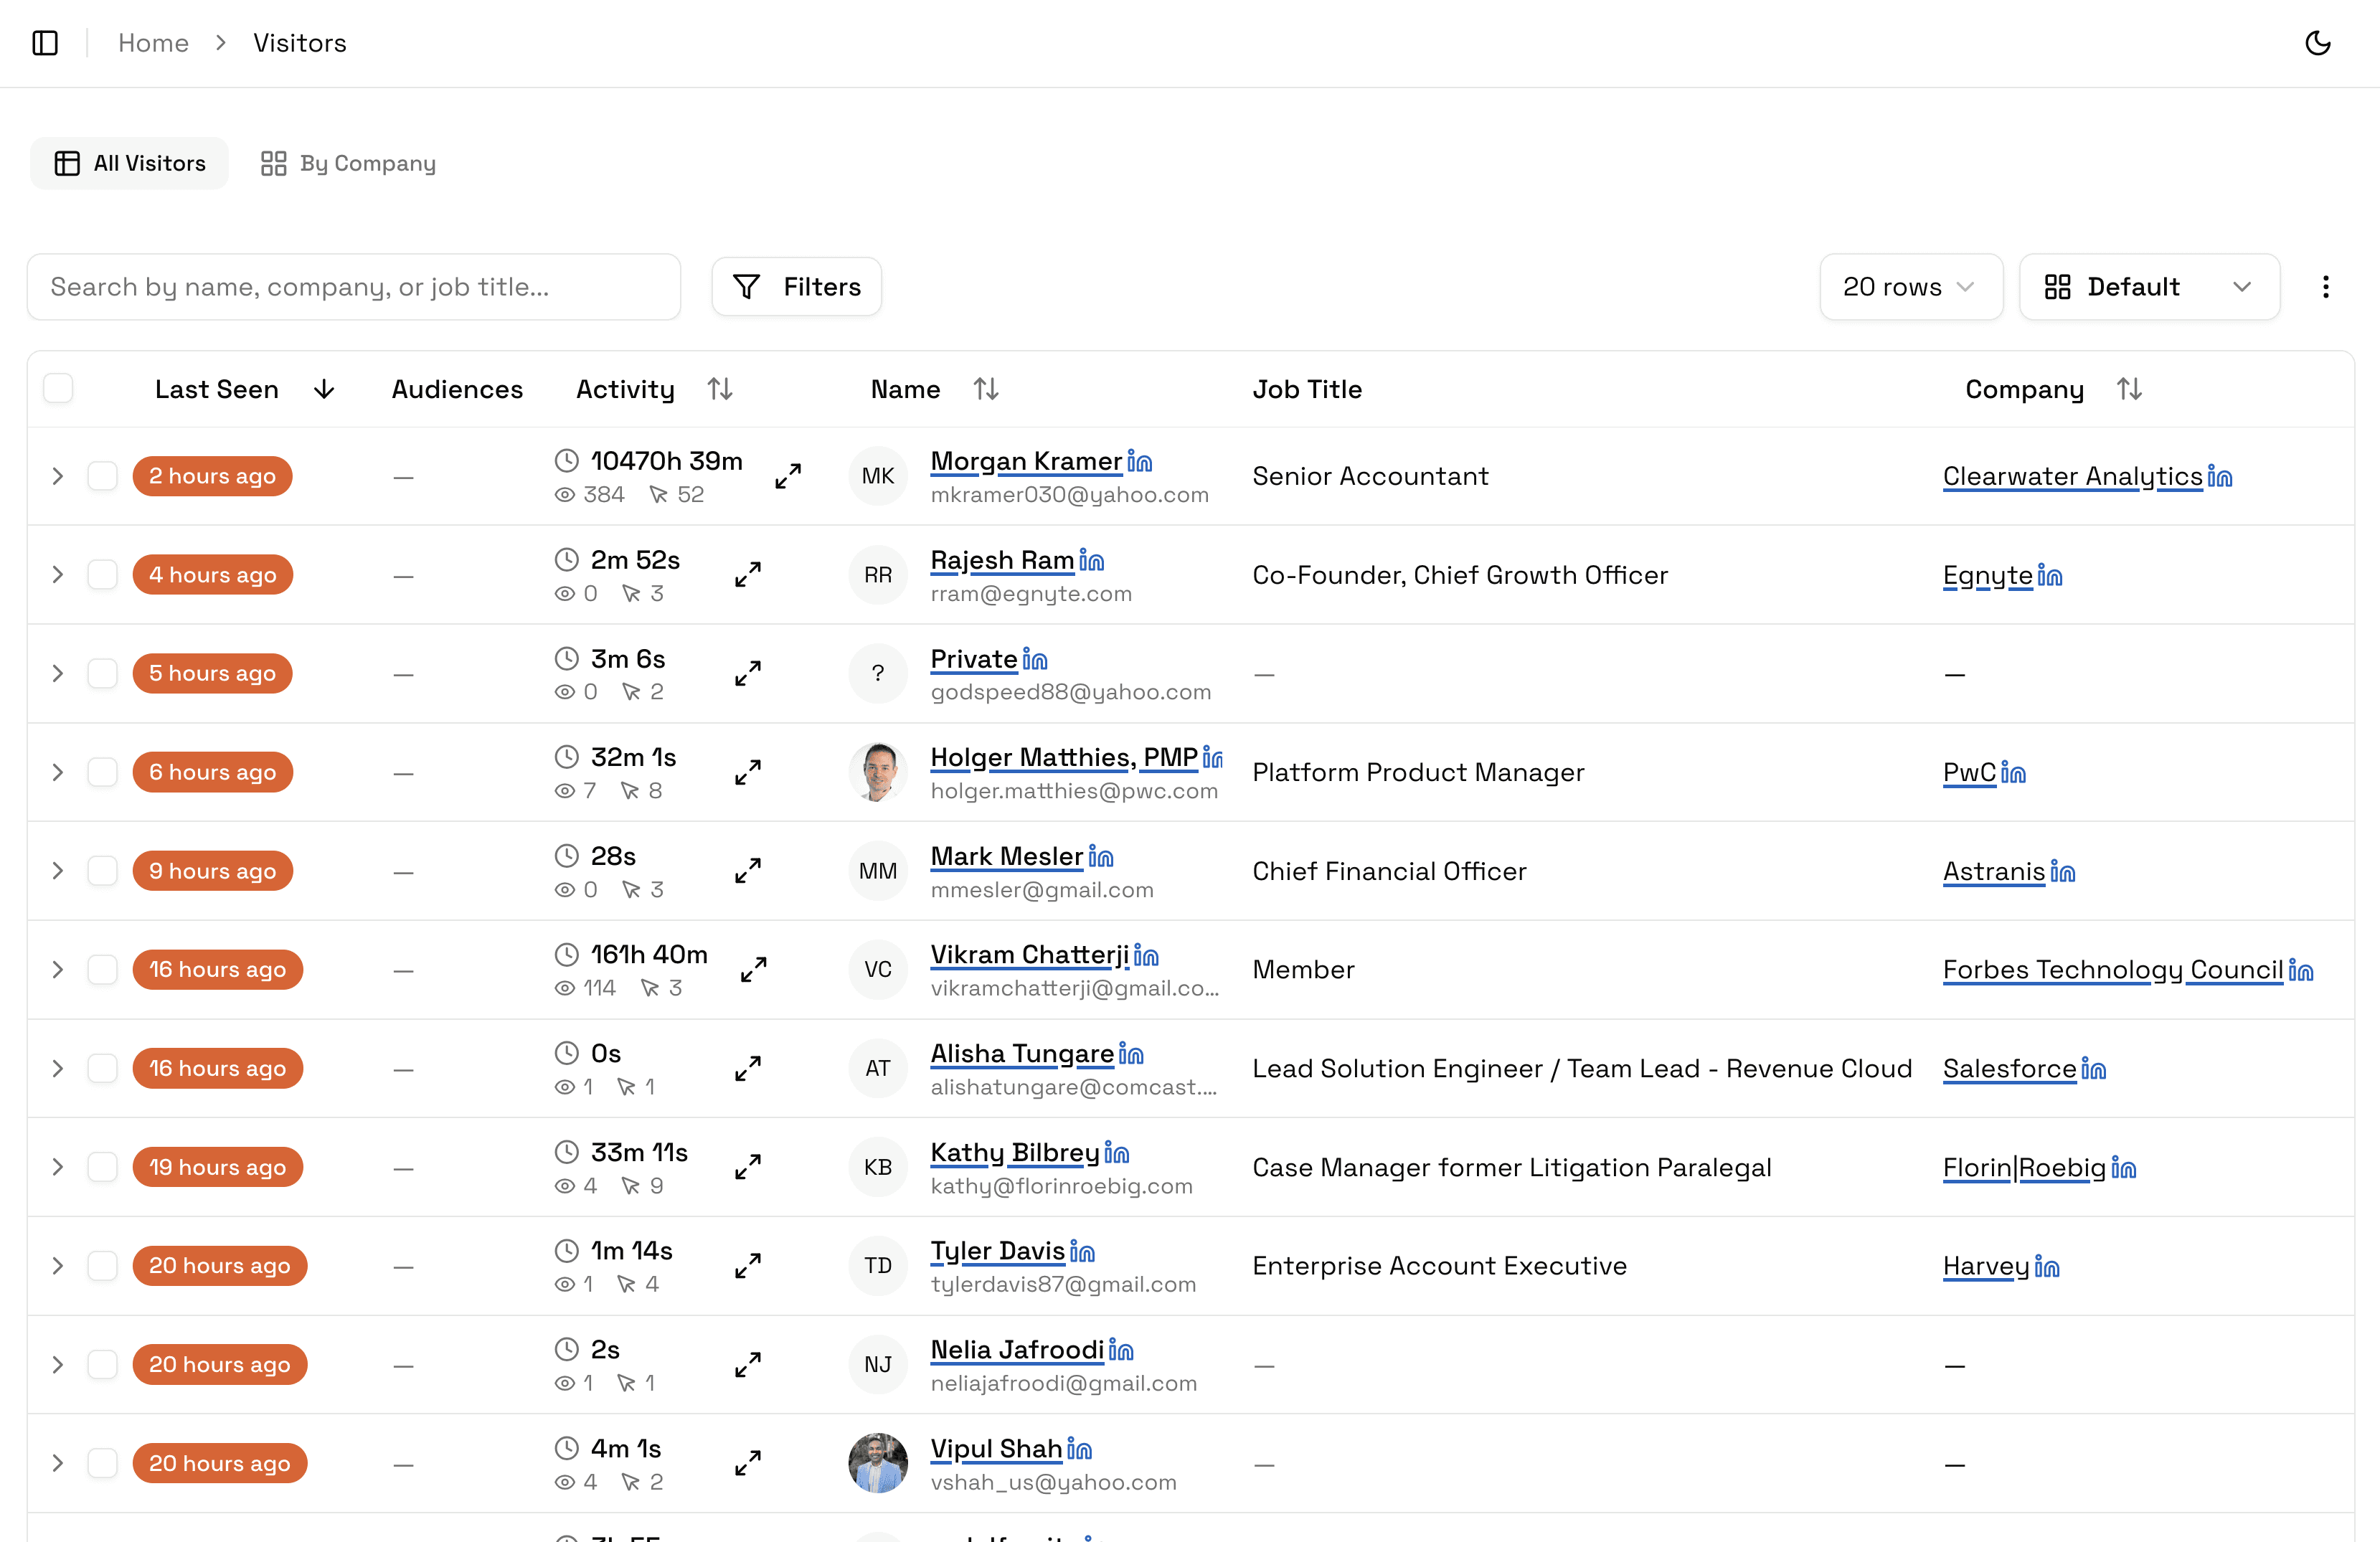
Task: Select the All Visitors tab
Action: (x=130, y=163)
